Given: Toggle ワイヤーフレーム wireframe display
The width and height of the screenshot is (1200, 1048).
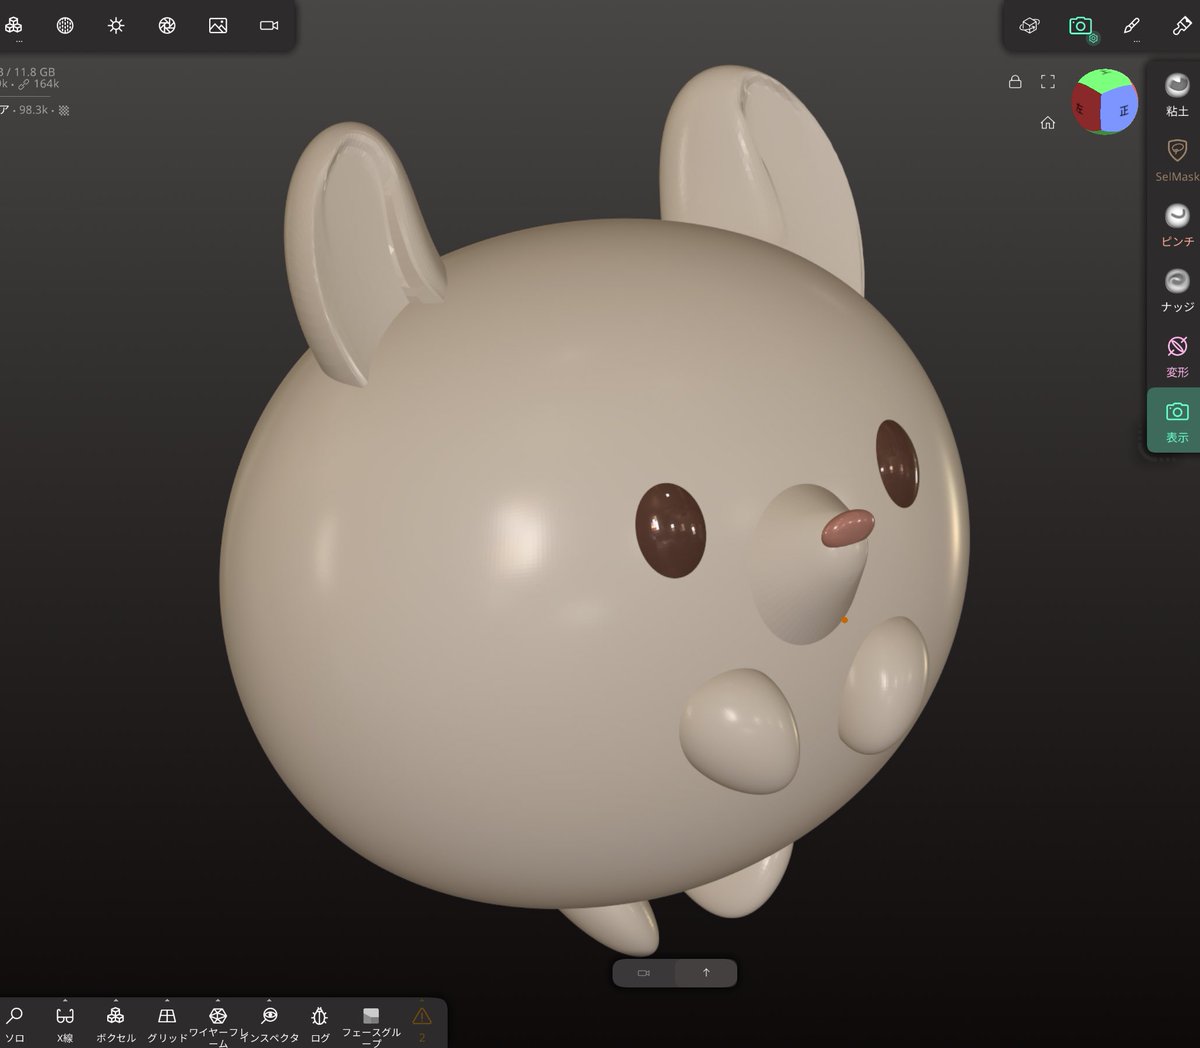Looking at the screenshot, I should pos(218,1026).
